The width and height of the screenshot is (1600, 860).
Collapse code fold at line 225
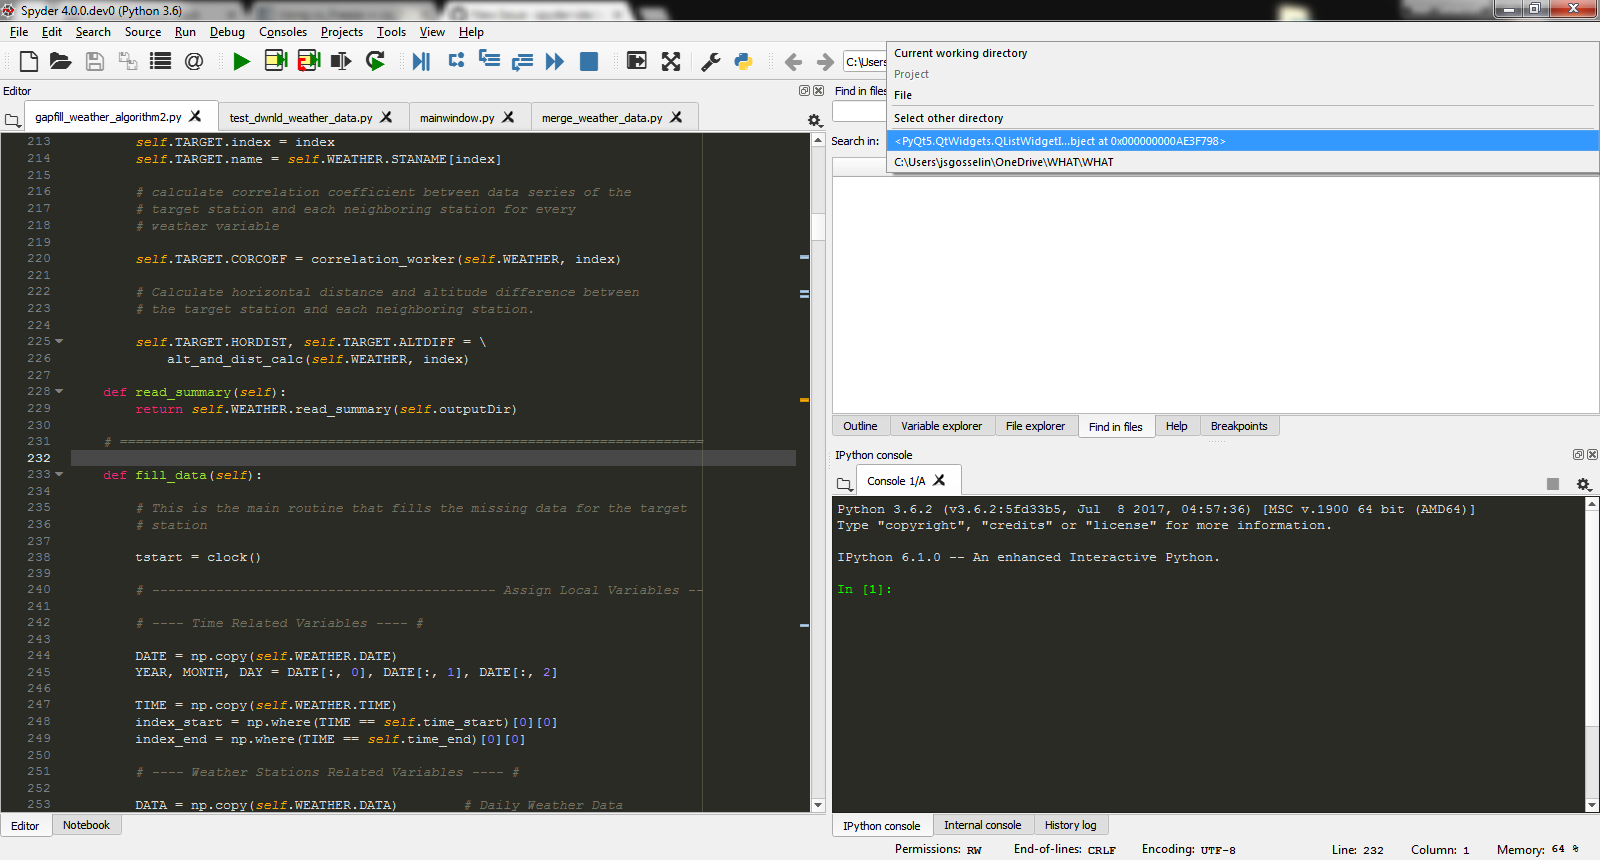click(59, 342)
